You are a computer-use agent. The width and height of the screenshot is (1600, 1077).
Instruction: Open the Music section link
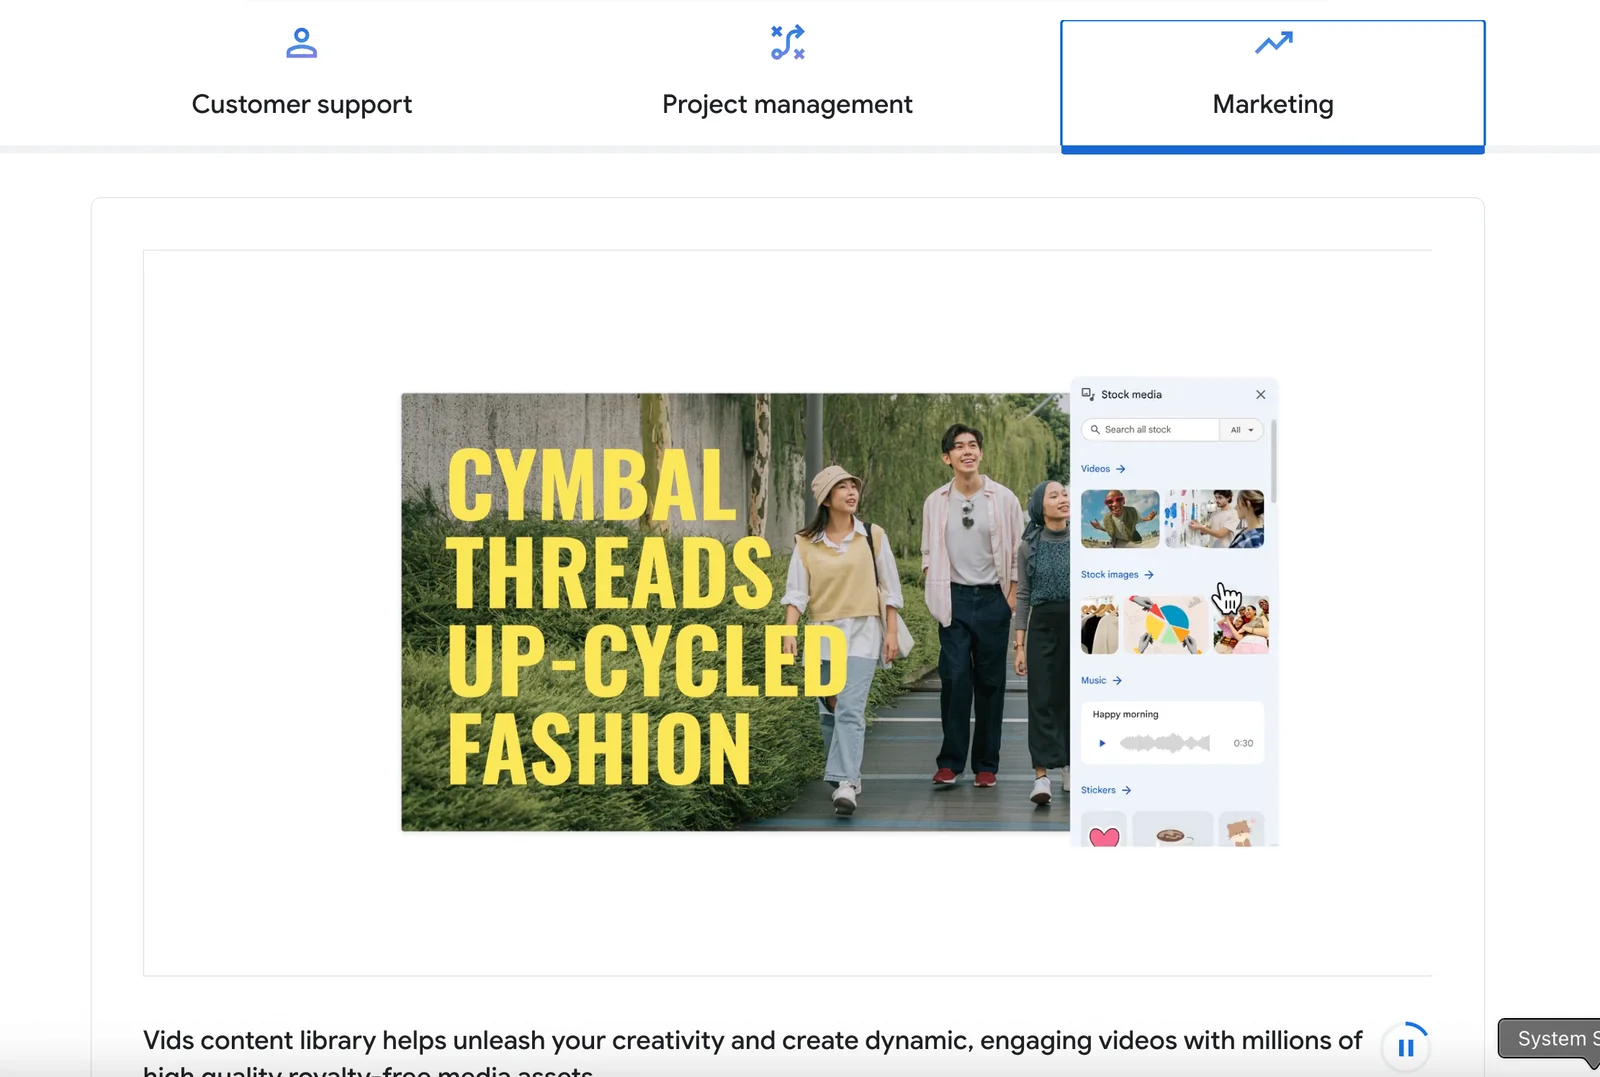coord(1101,681)
